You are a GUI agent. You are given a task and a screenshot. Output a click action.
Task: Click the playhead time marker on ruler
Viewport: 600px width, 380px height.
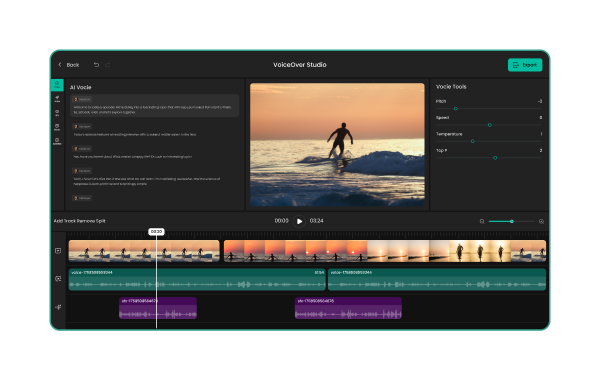coord(156,232)
